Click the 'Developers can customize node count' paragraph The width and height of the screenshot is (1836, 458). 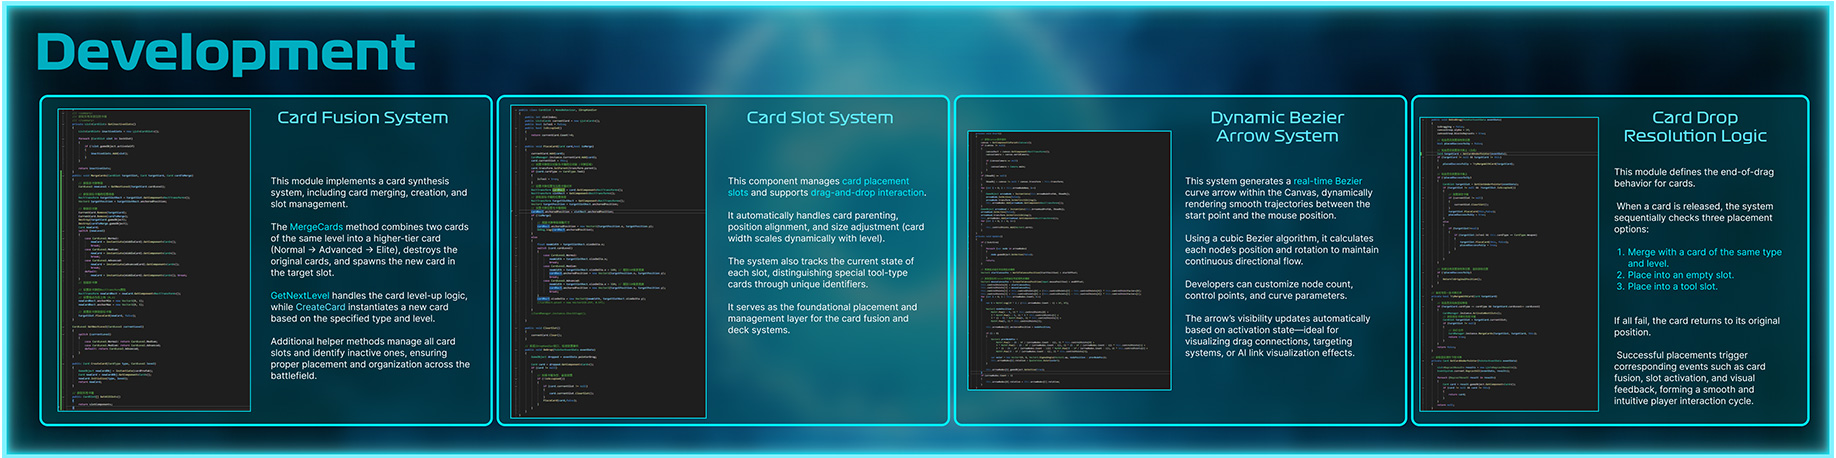pyautogui.click(x=1269, y=290)
